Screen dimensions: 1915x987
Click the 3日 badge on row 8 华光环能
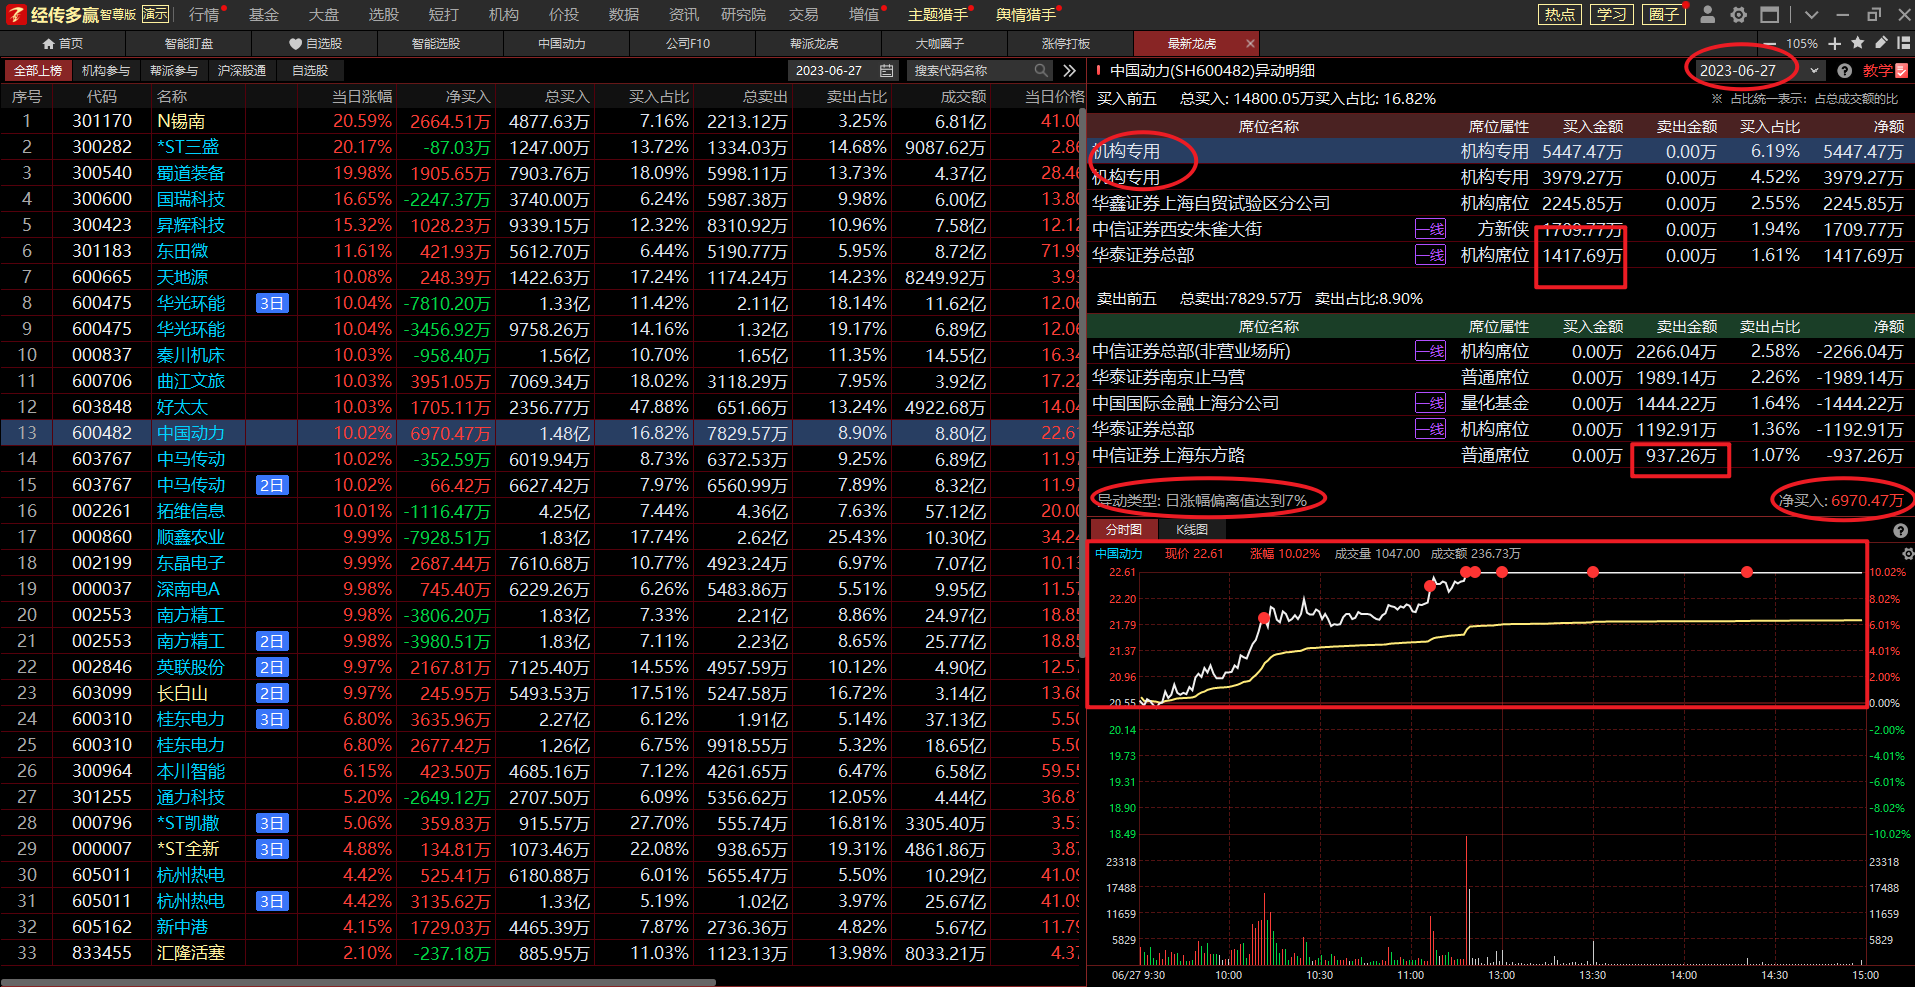point(272,303)
